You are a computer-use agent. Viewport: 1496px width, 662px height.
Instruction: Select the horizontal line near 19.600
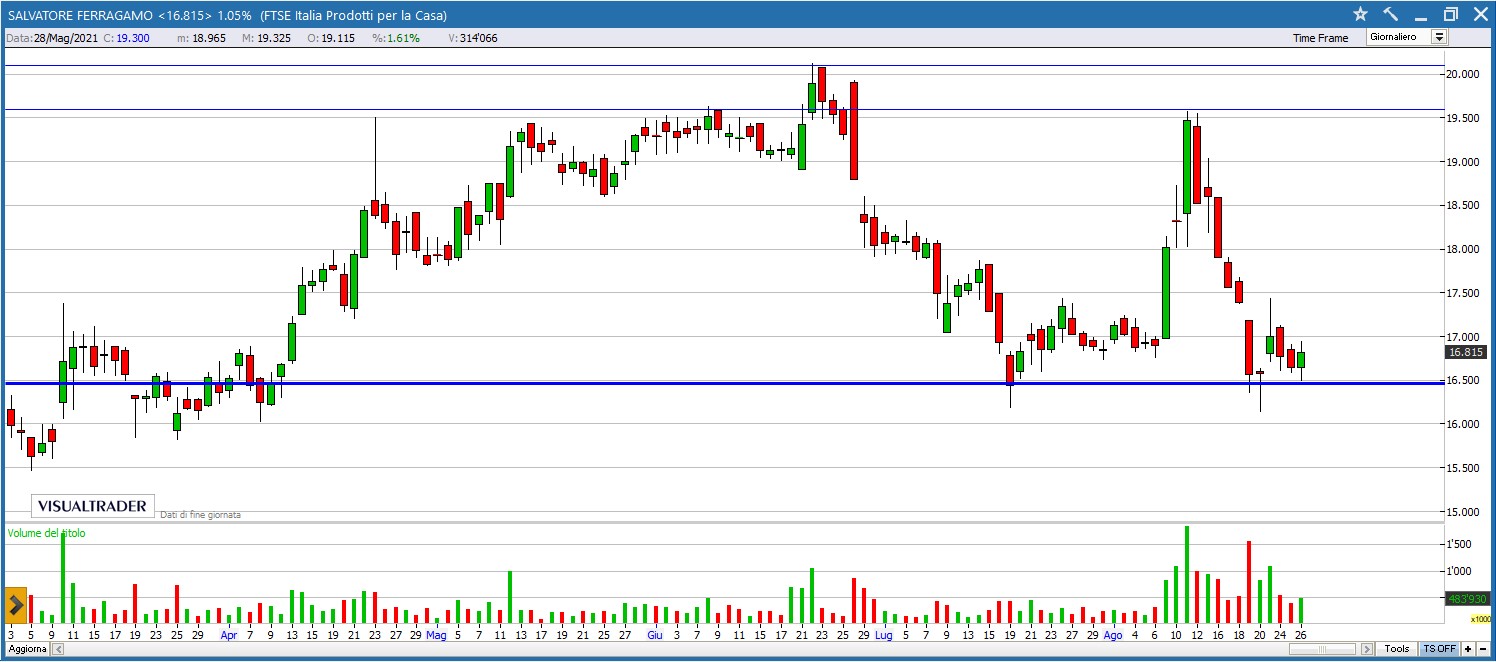723,109
